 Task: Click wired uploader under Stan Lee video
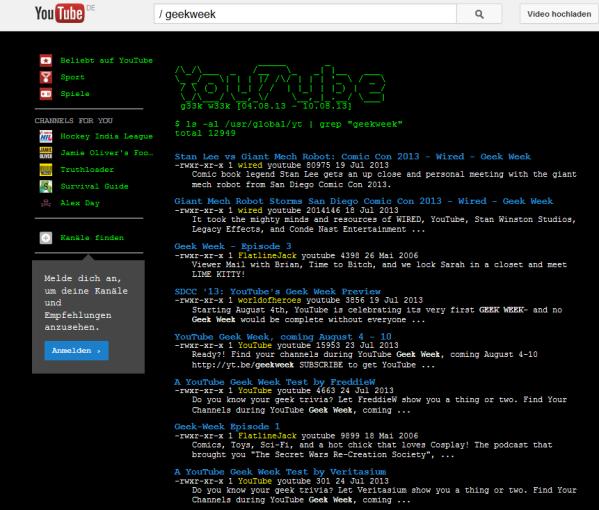[250, 165]
